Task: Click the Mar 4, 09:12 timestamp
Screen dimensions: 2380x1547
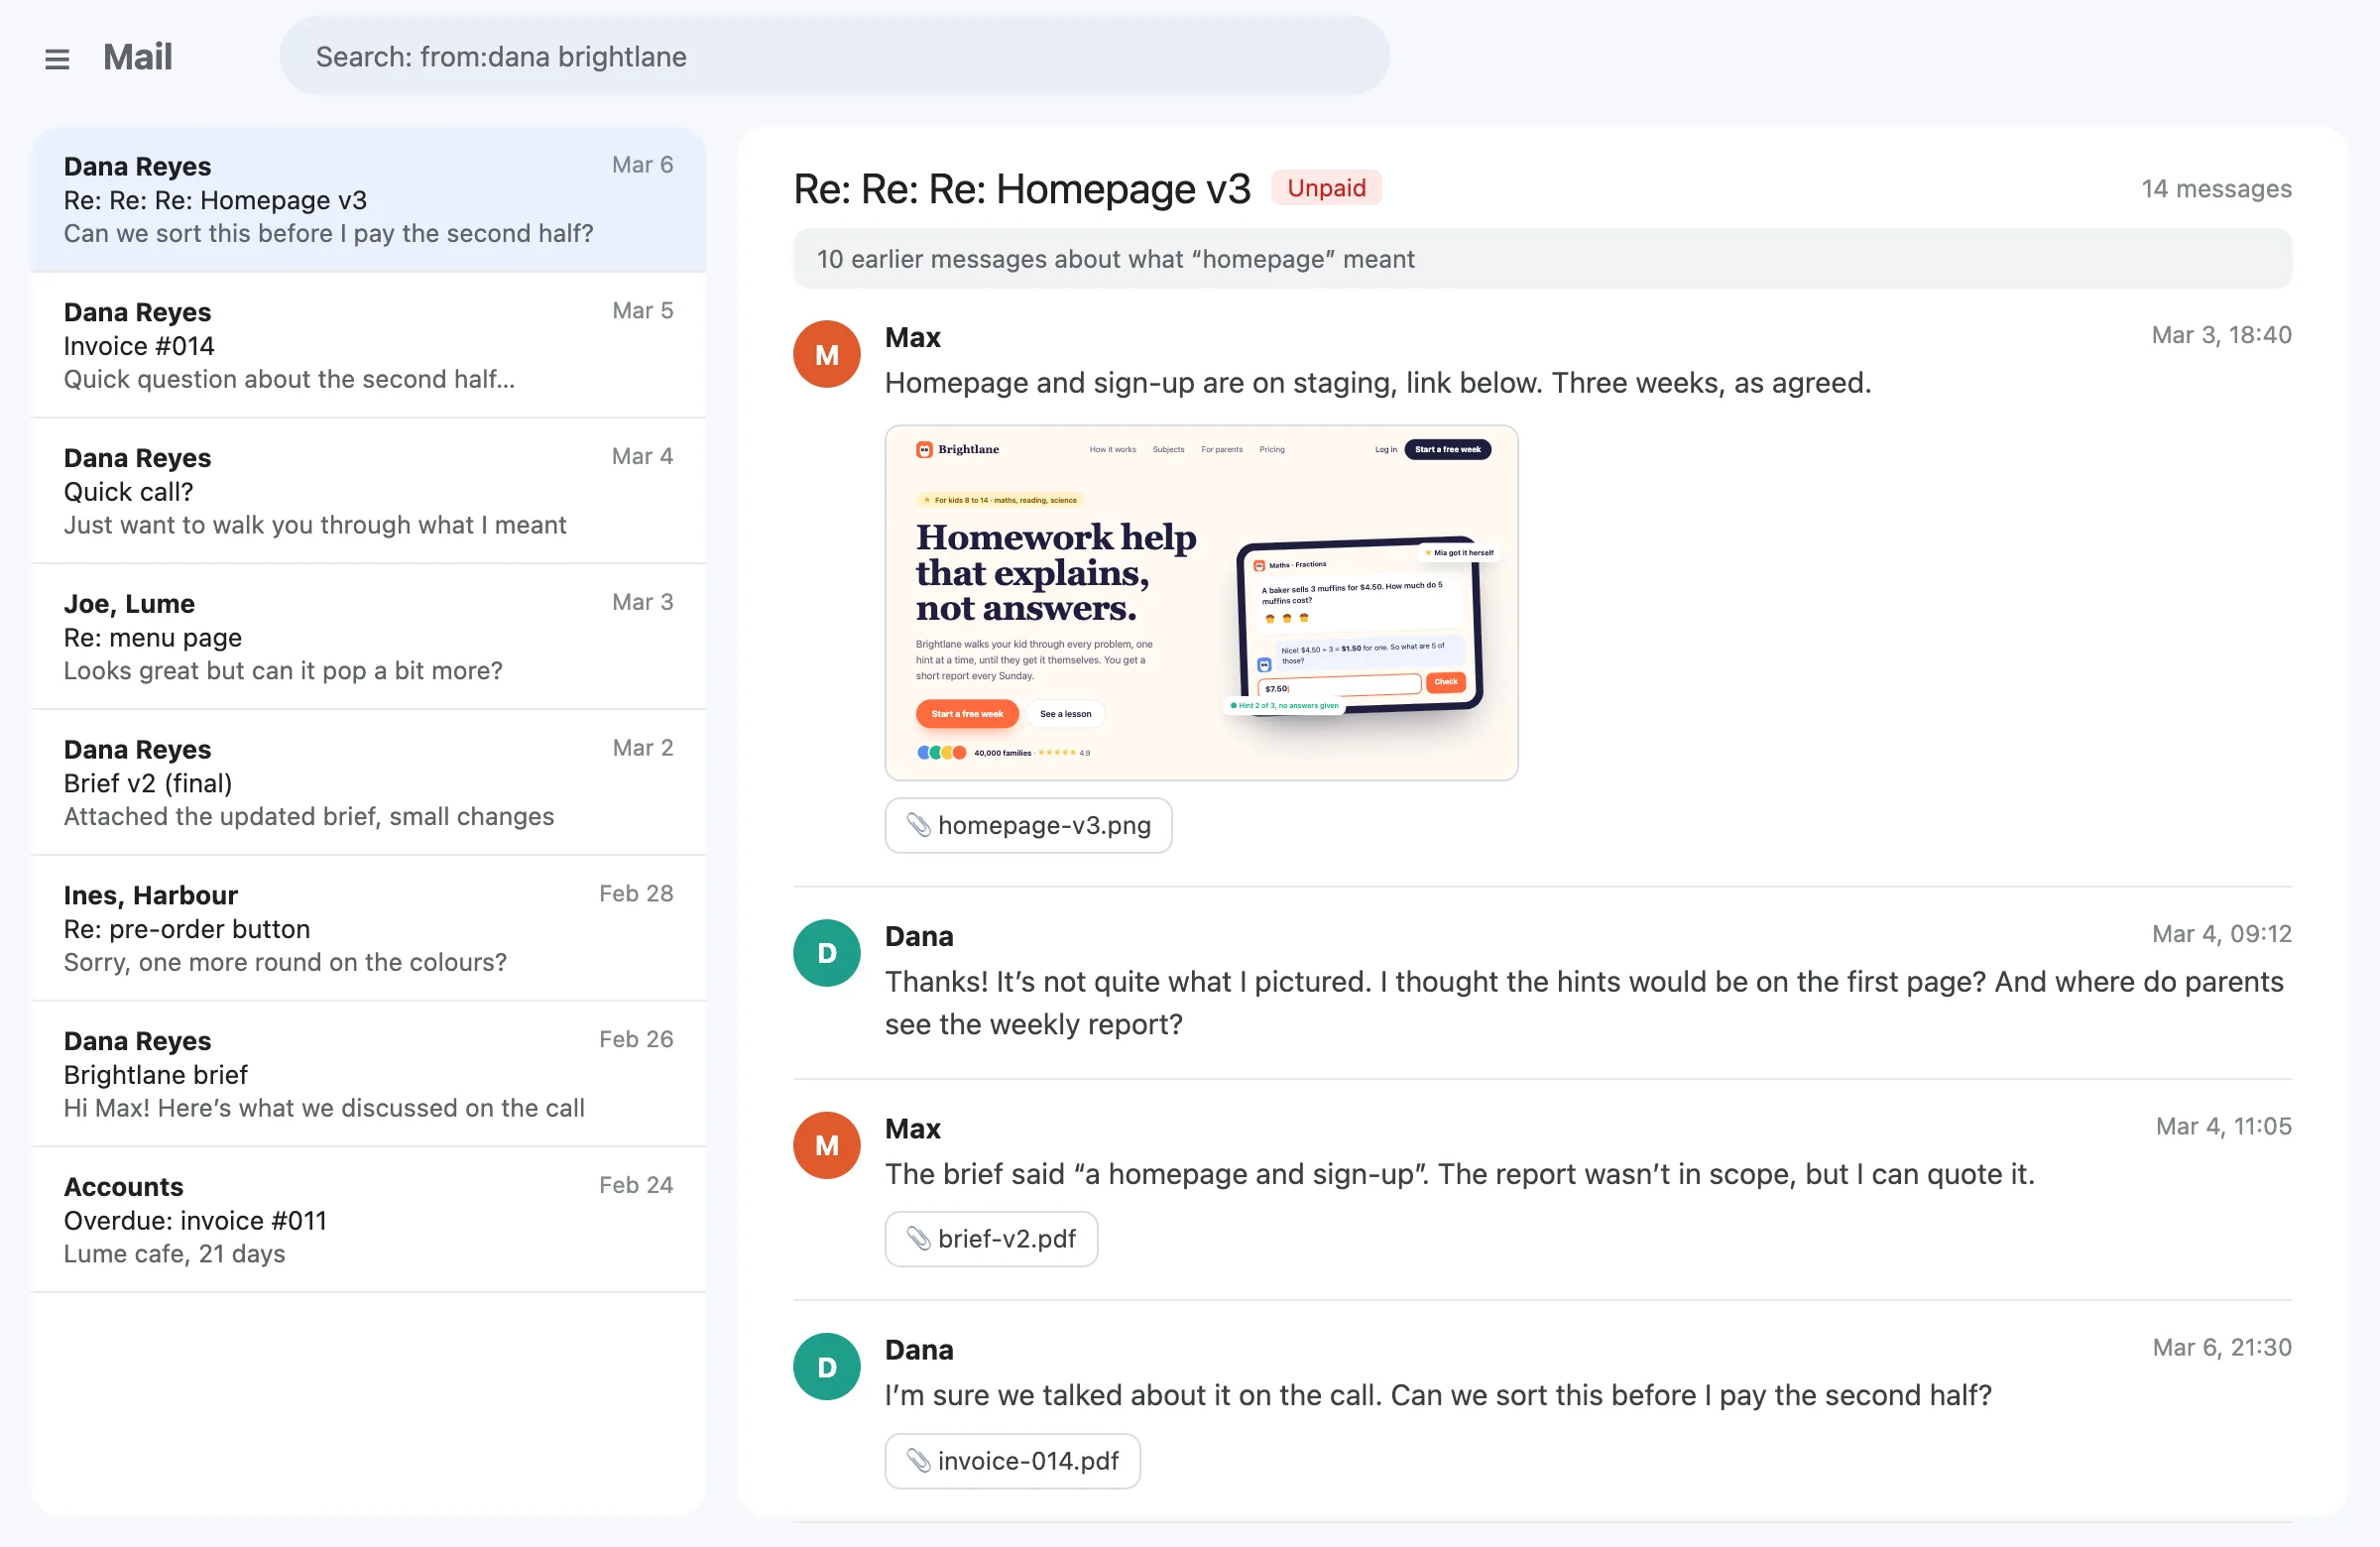Action: pyautogui.click(x=2221, y=934)
